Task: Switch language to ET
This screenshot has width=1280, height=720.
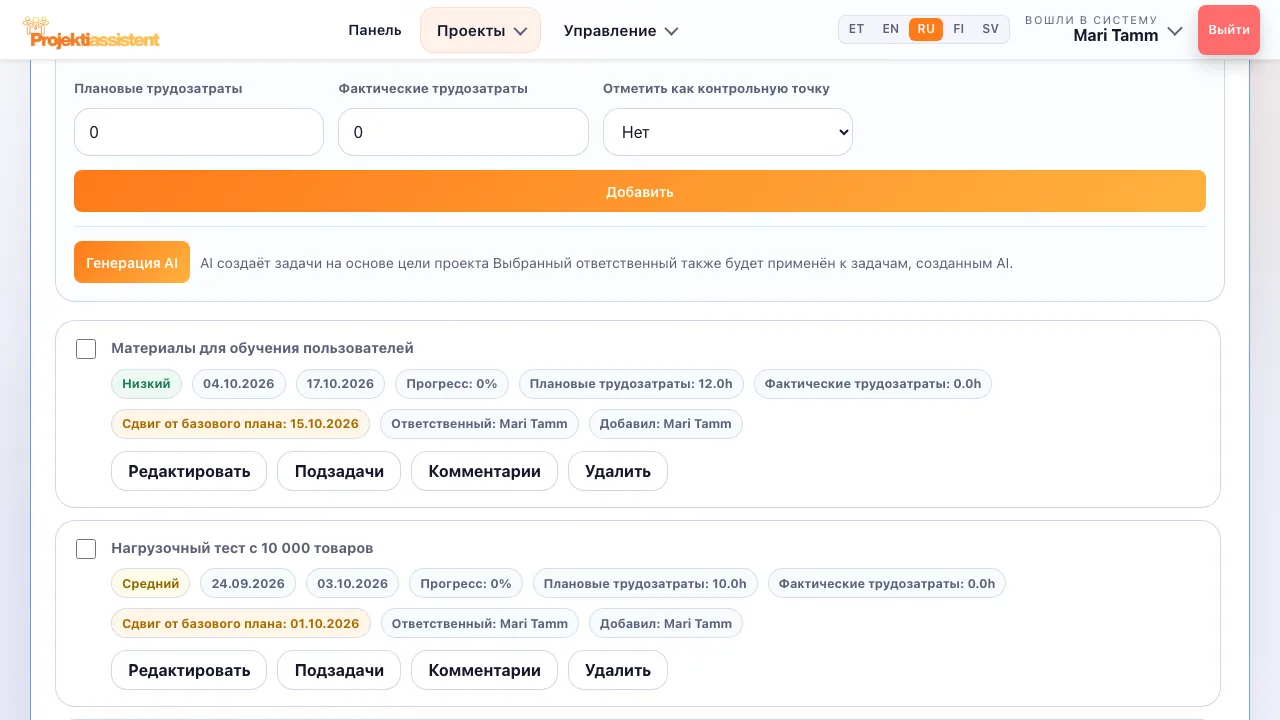Action: [x=857, y=29]
